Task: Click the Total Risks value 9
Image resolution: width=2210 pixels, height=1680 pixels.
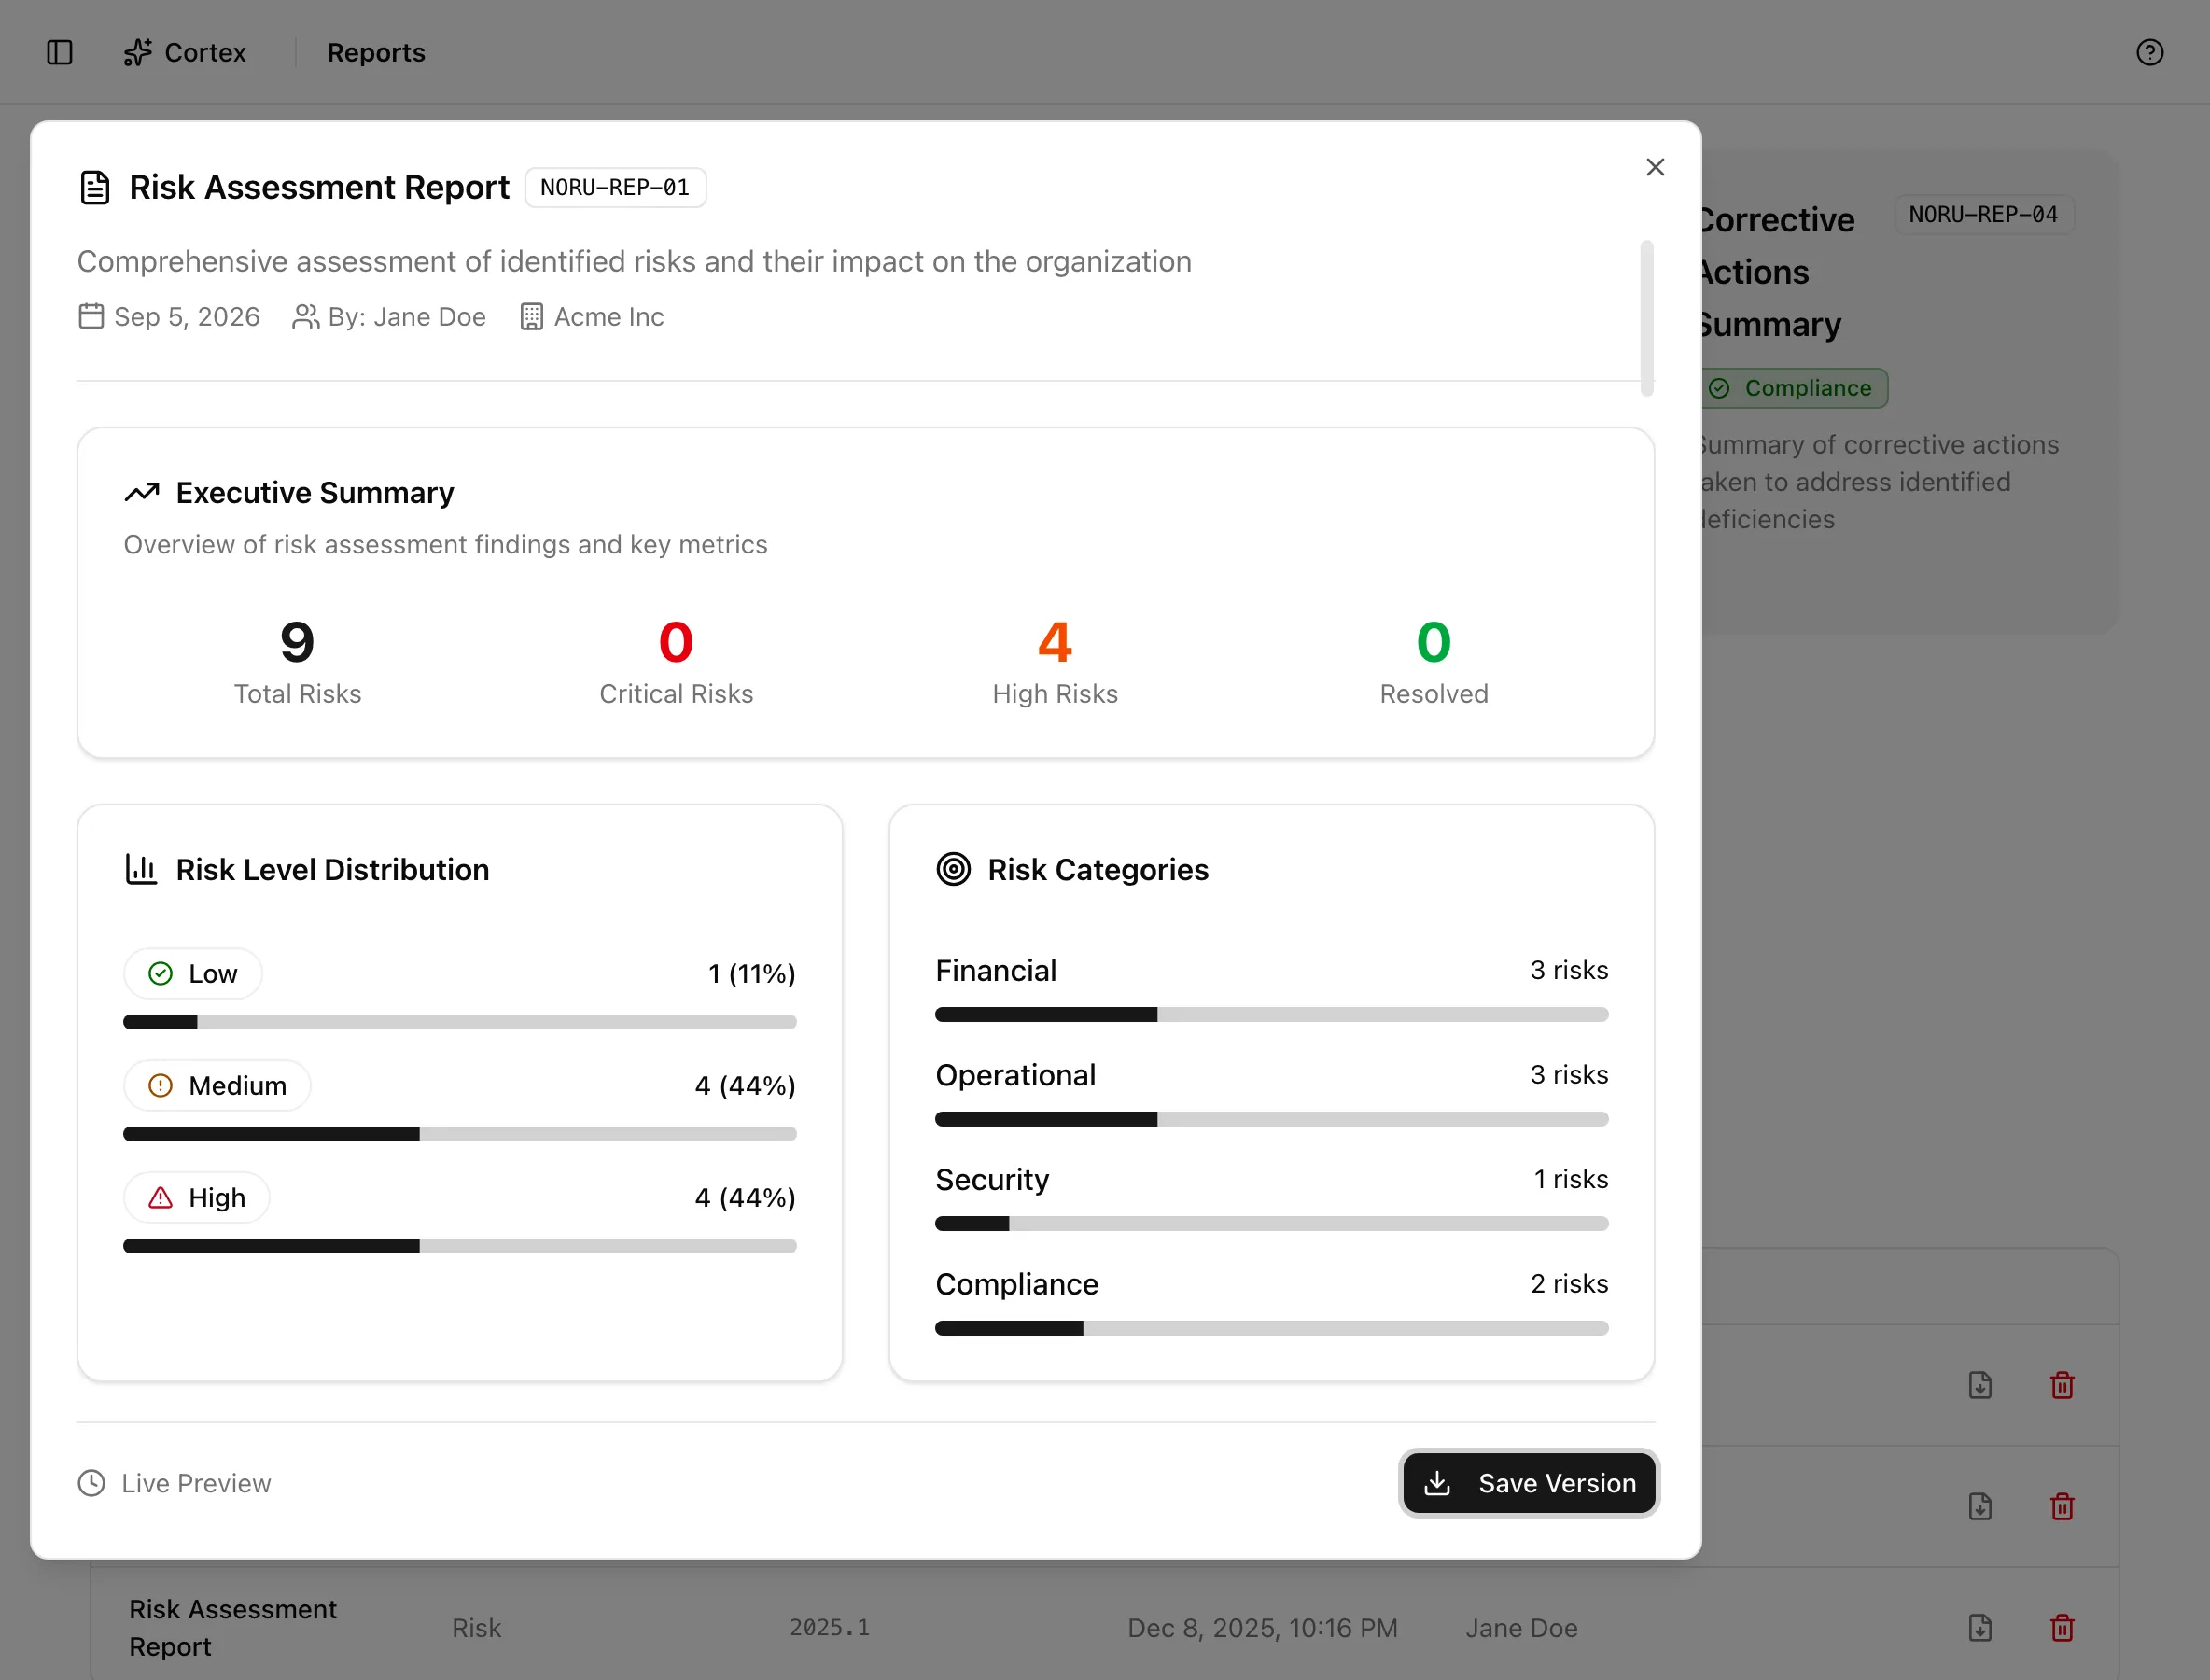Action: coord(297,641)
